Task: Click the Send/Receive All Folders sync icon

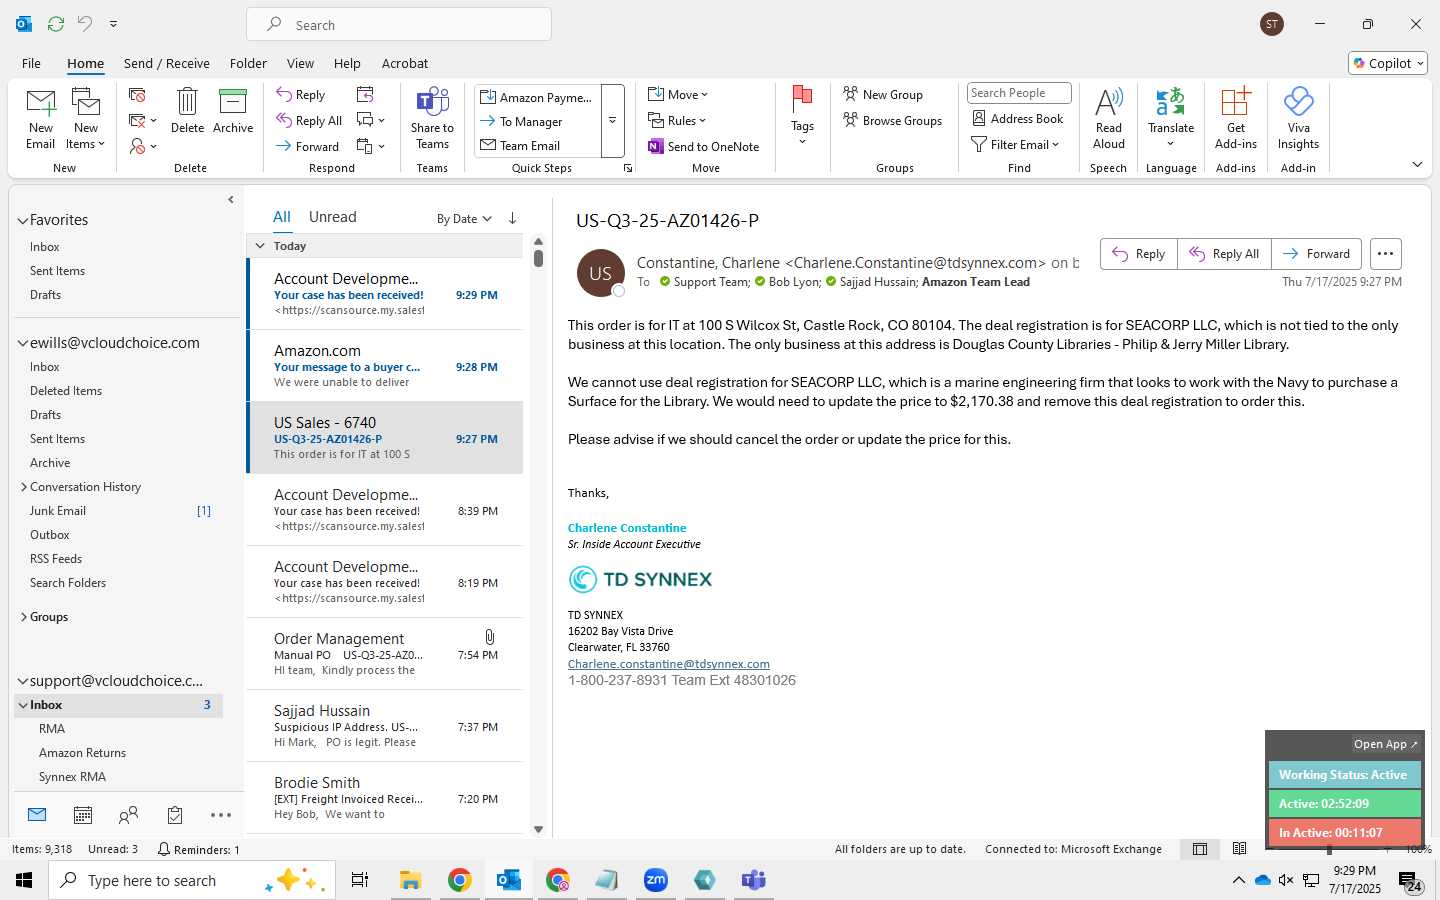Action: (56, 23)
